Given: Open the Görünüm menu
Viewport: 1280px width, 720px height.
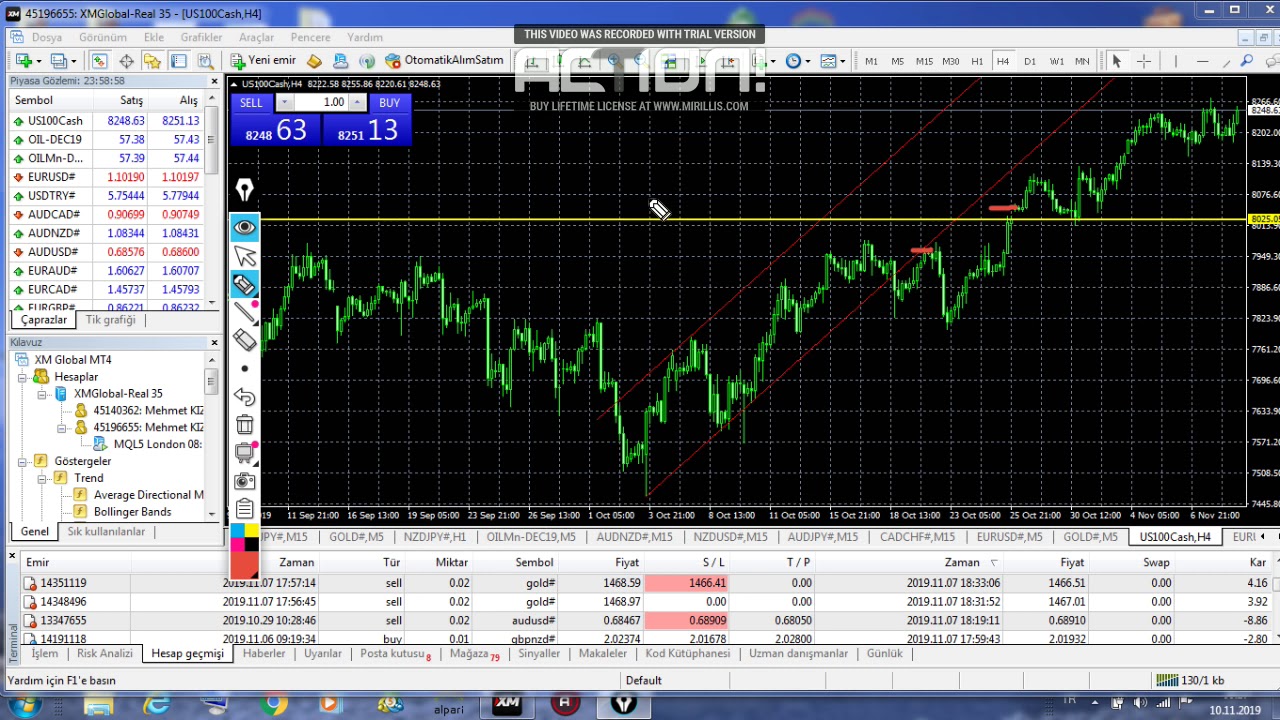Looking at the screenshot, I should click(x=102, y=37).
